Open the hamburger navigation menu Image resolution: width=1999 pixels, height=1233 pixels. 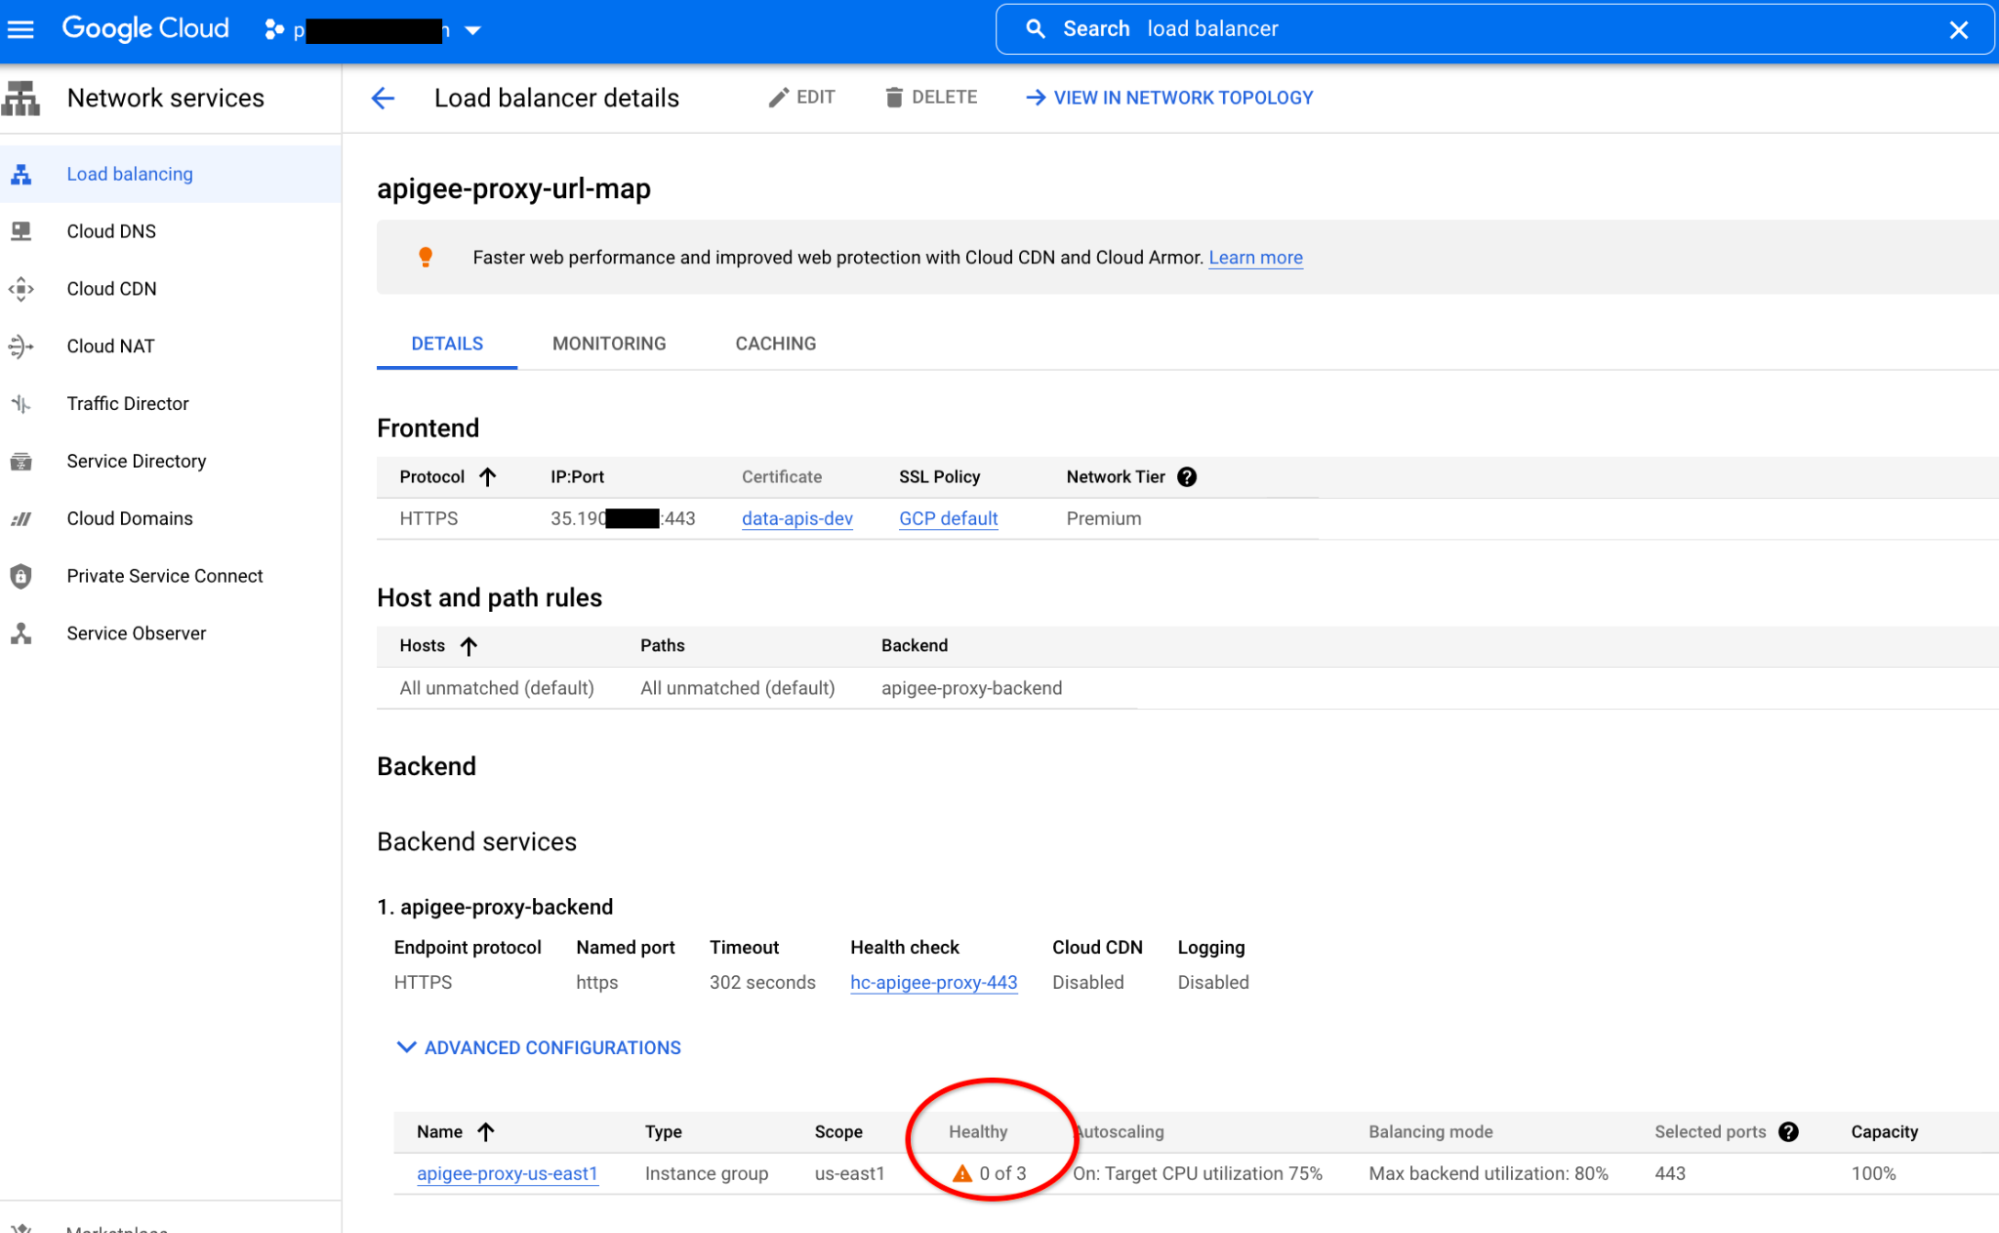click(21, 29)
